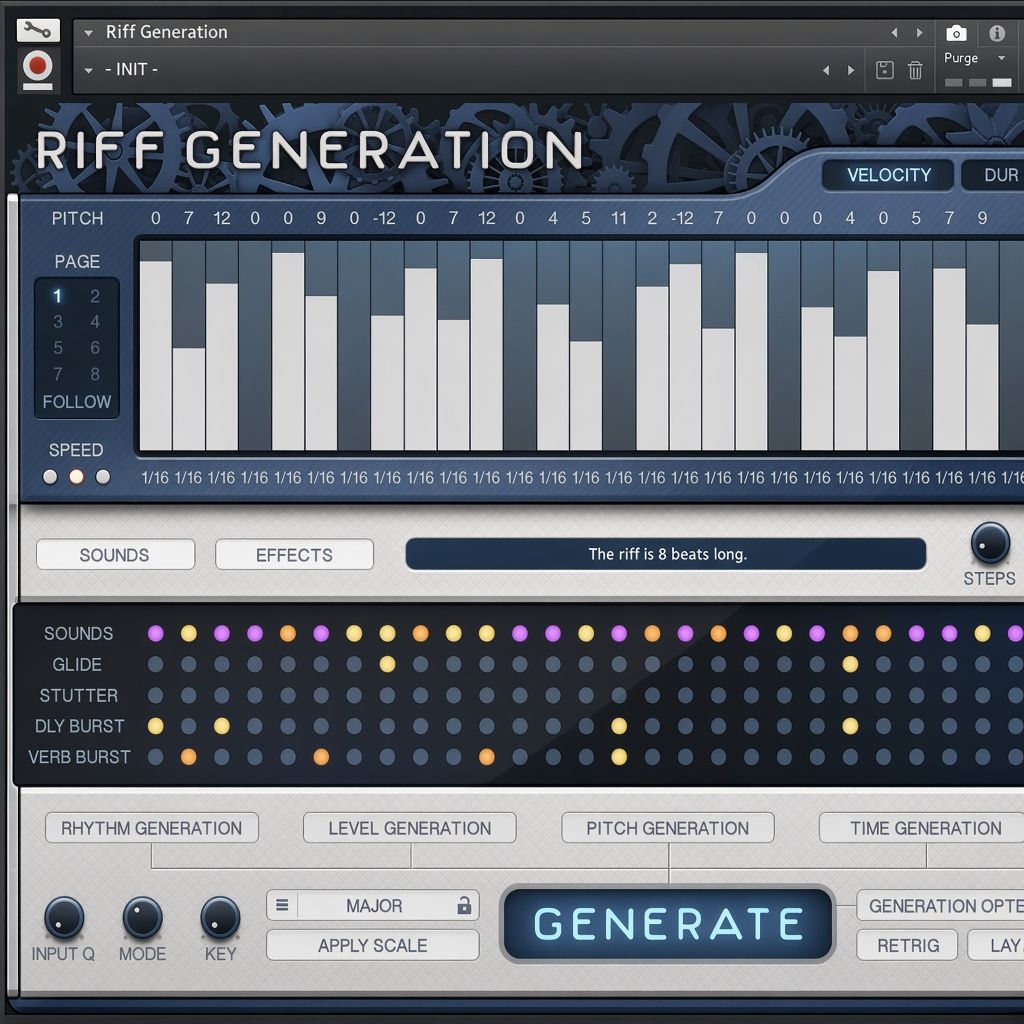Switch to the VELOCITY tab
1024x1024 pixels.
pyautogui.click(x=888, y=175)
